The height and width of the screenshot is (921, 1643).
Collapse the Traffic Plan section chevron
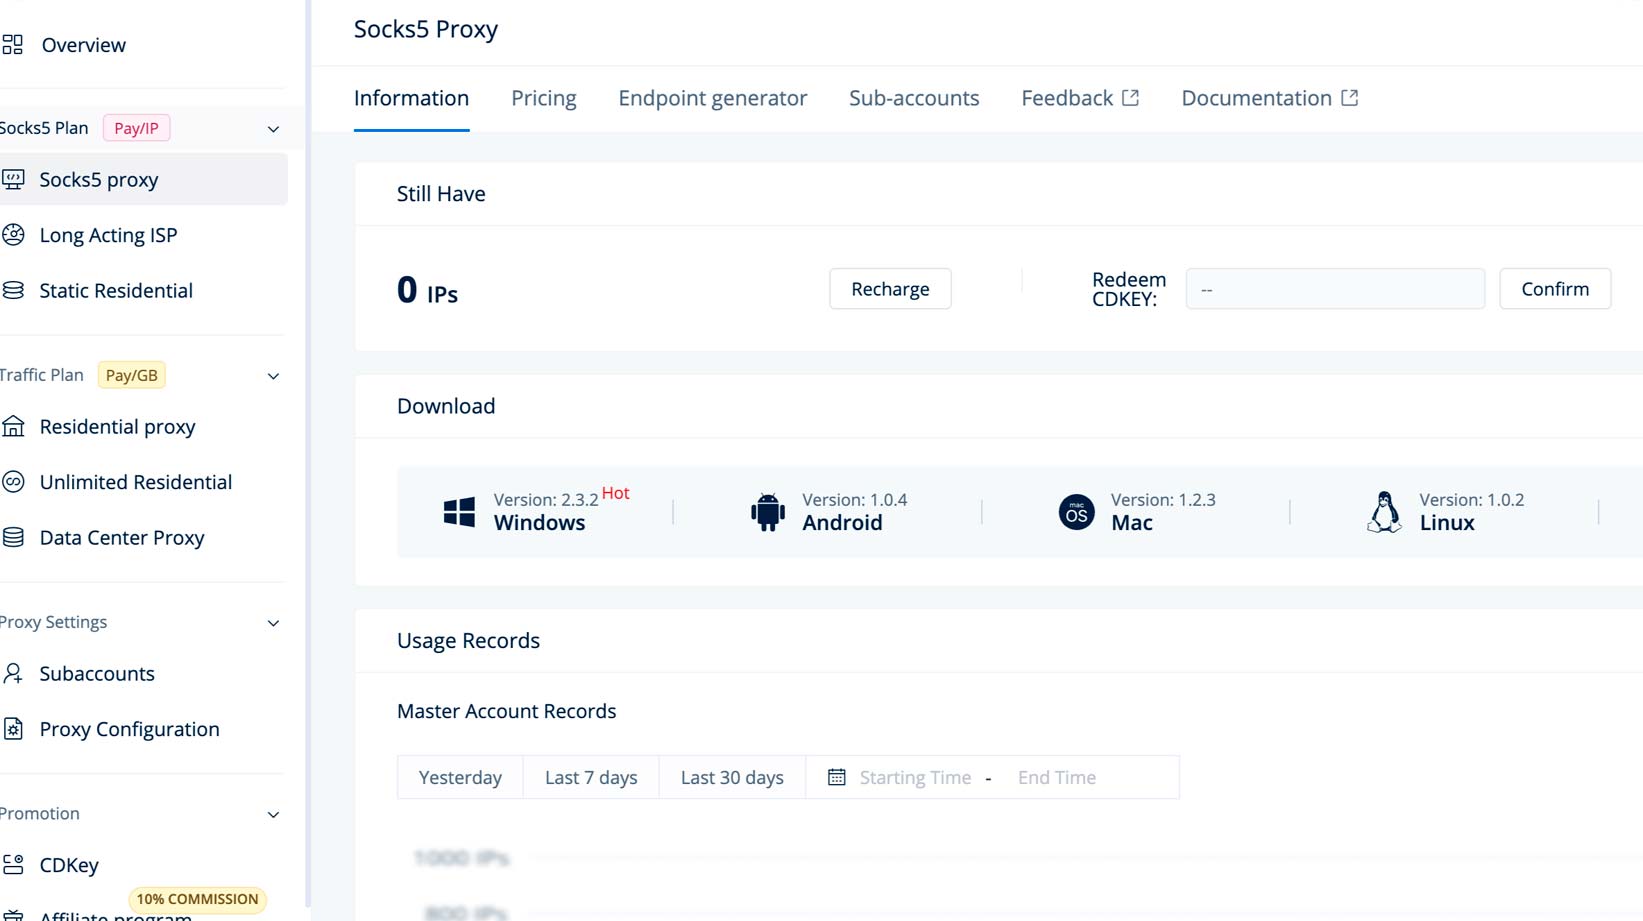click(x=273, y=376)
